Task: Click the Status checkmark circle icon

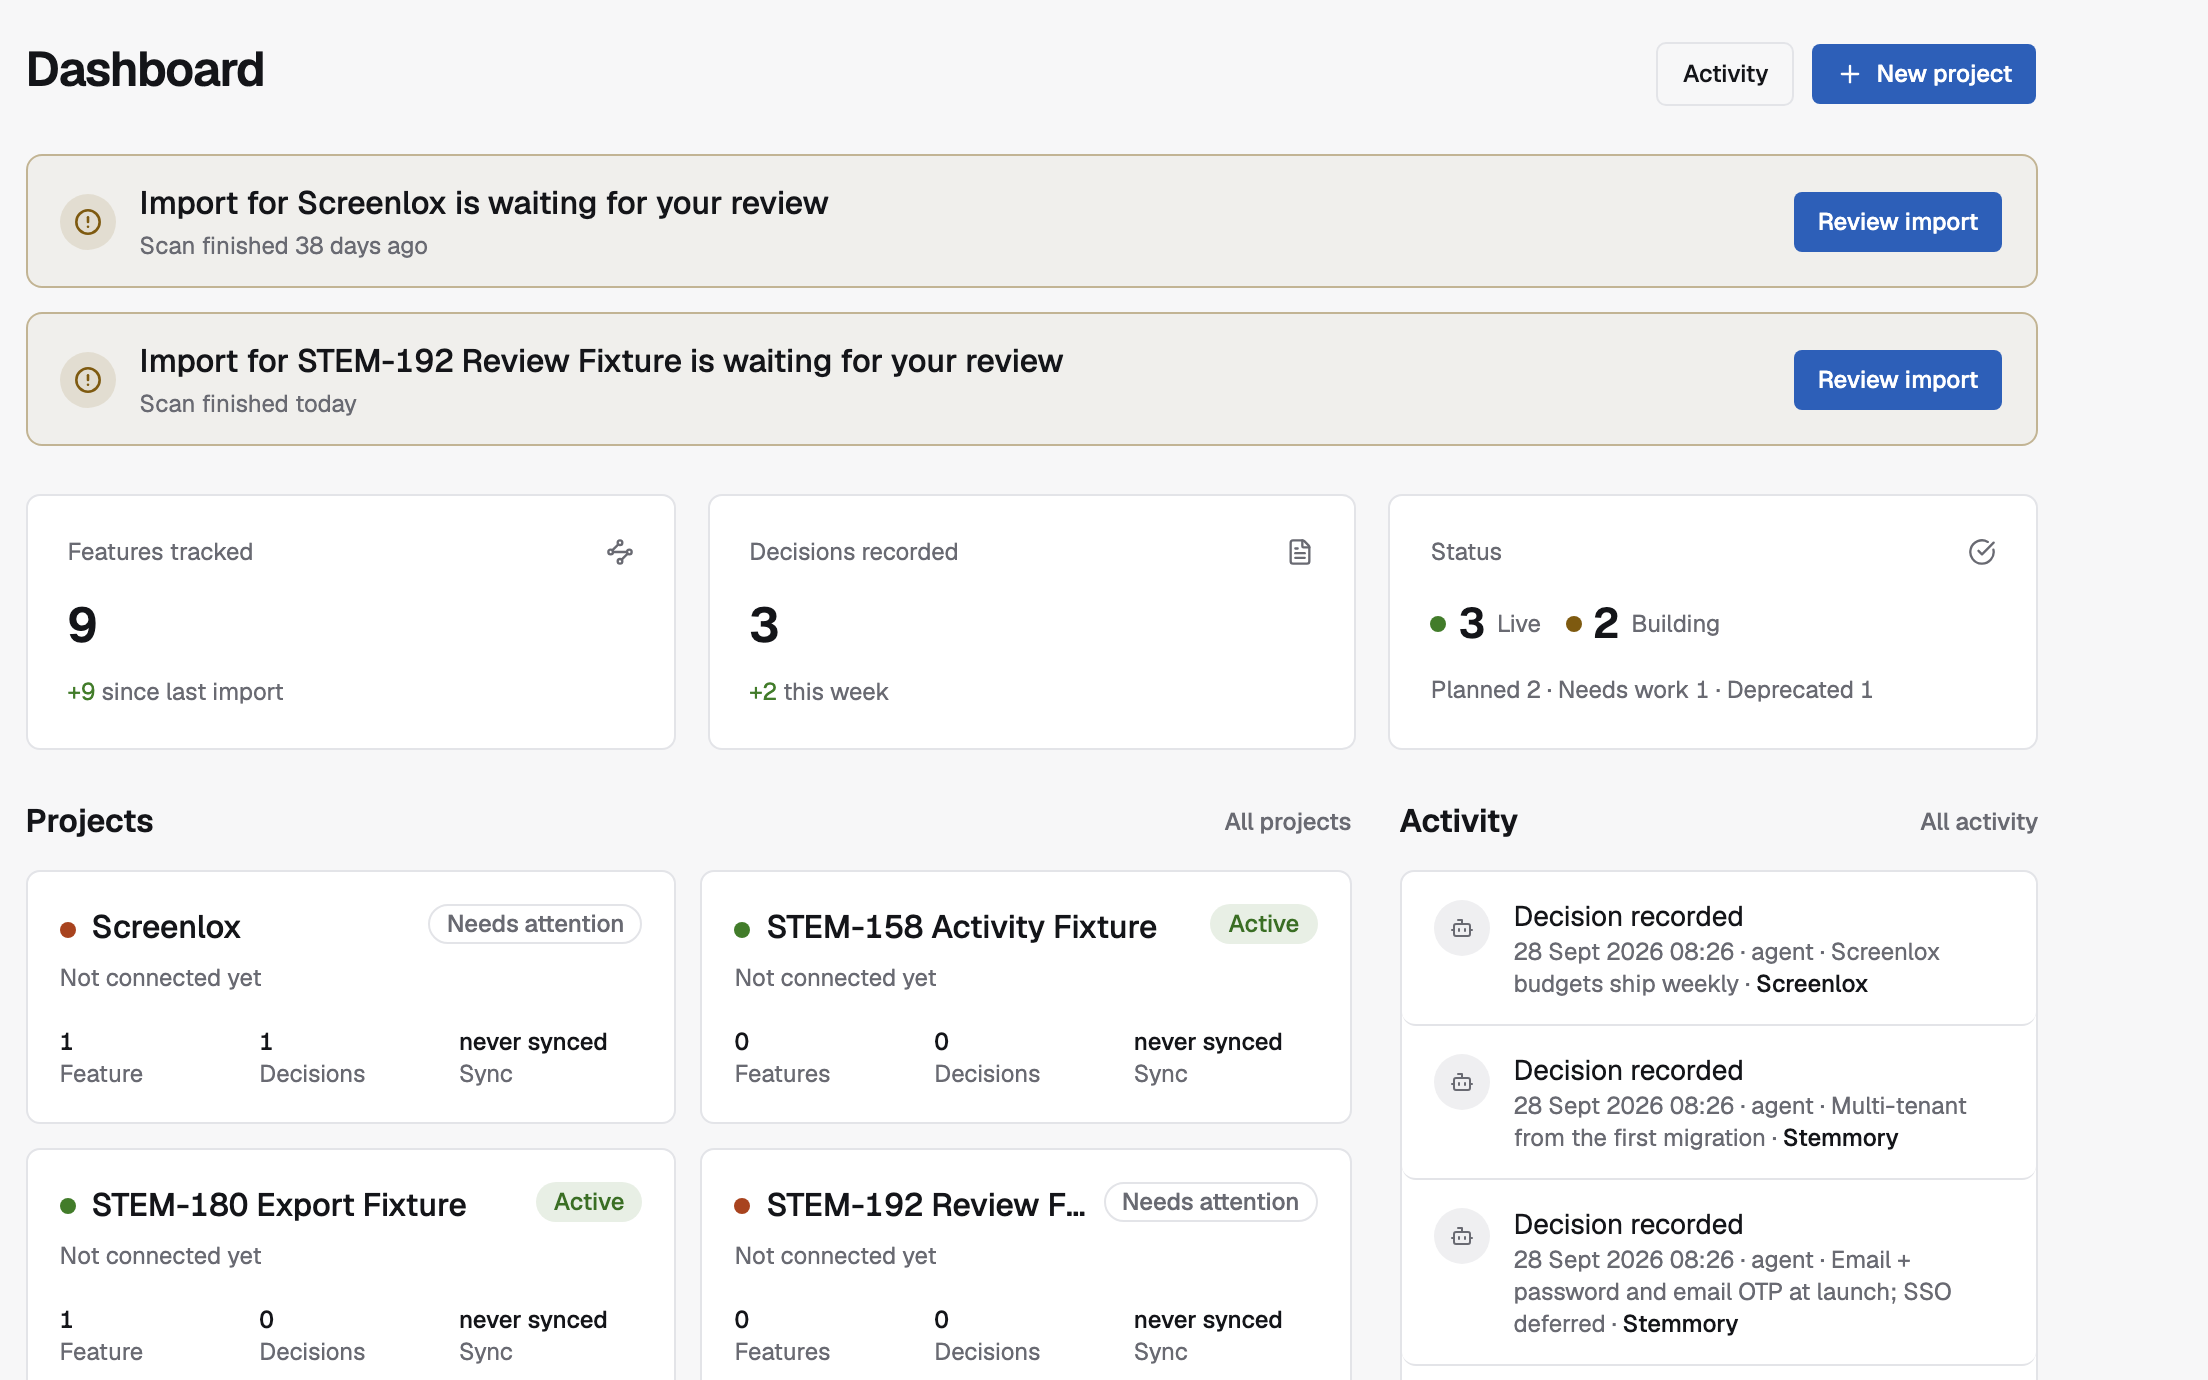Action: coord(1982,552)
